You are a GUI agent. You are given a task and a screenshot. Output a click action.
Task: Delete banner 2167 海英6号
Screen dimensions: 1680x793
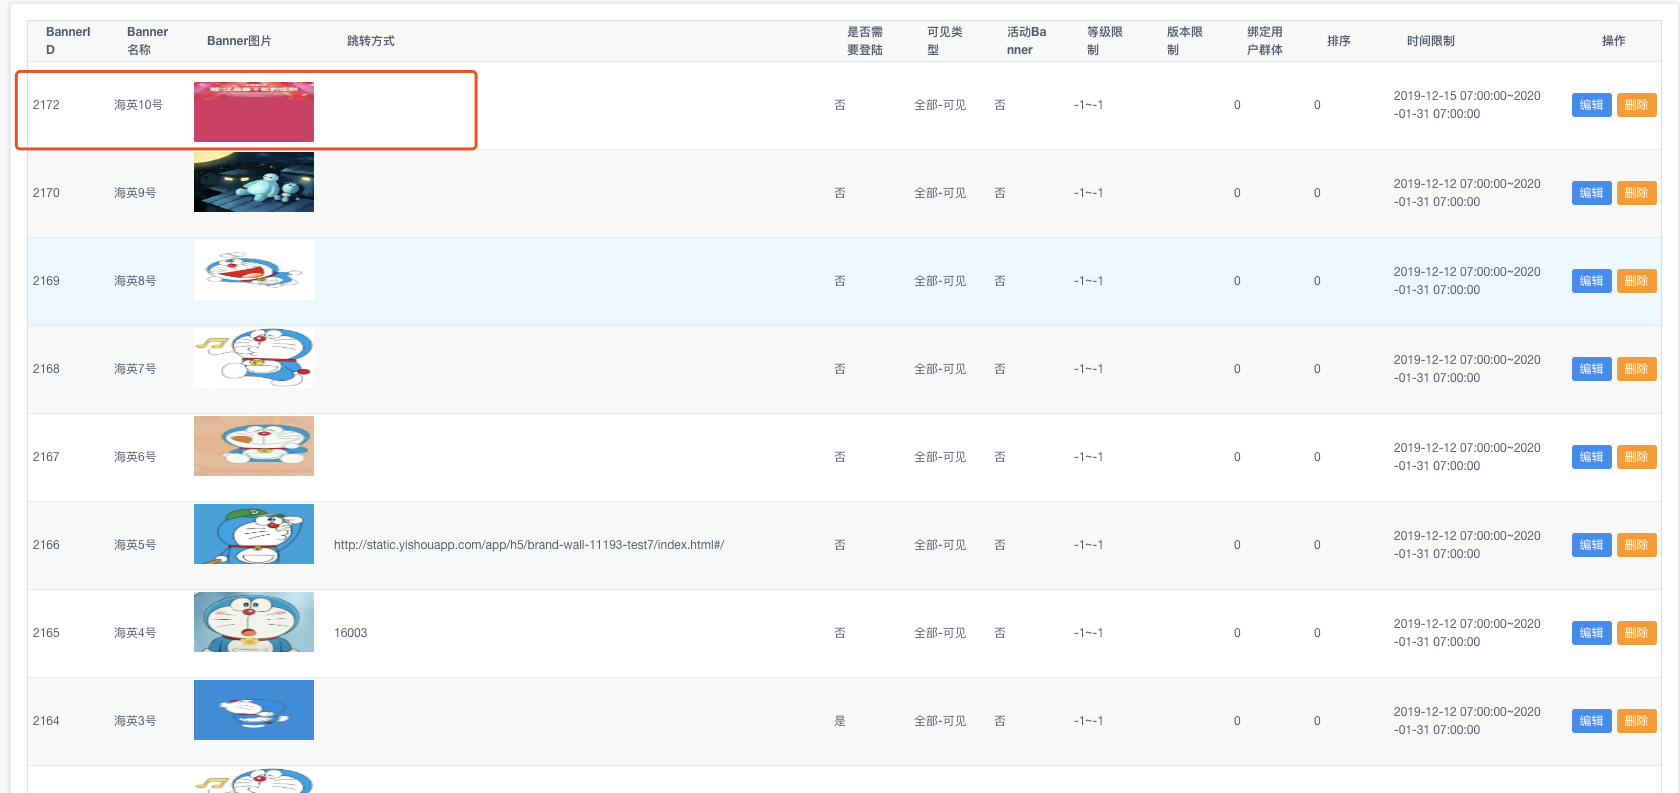coord(1636,457)
